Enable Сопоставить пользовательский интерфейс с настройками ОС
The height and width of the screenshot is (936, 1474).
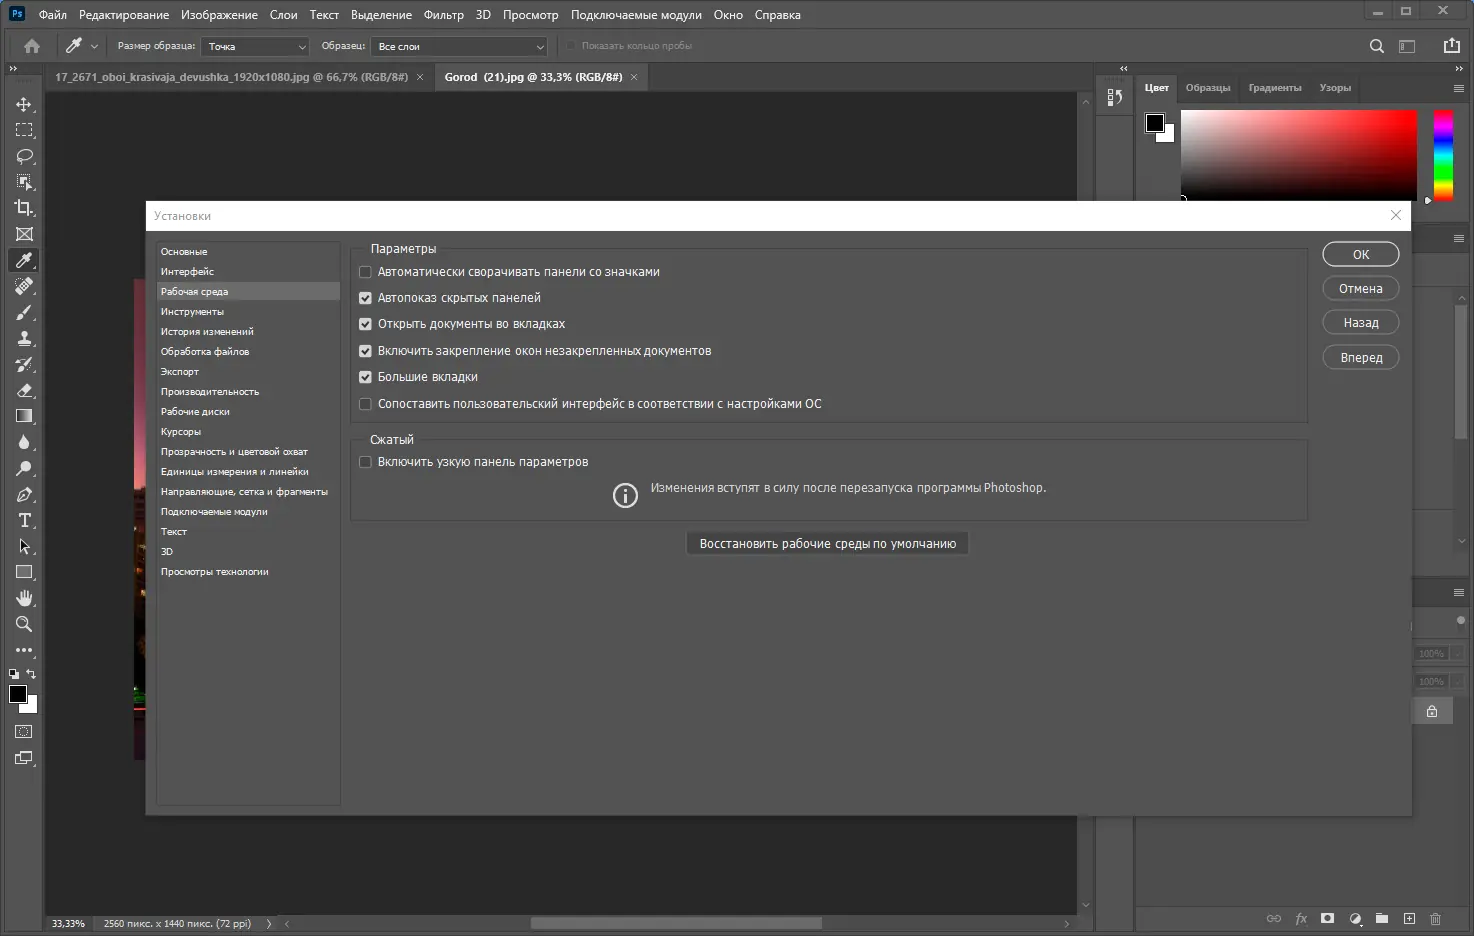(x=365, y=404)
